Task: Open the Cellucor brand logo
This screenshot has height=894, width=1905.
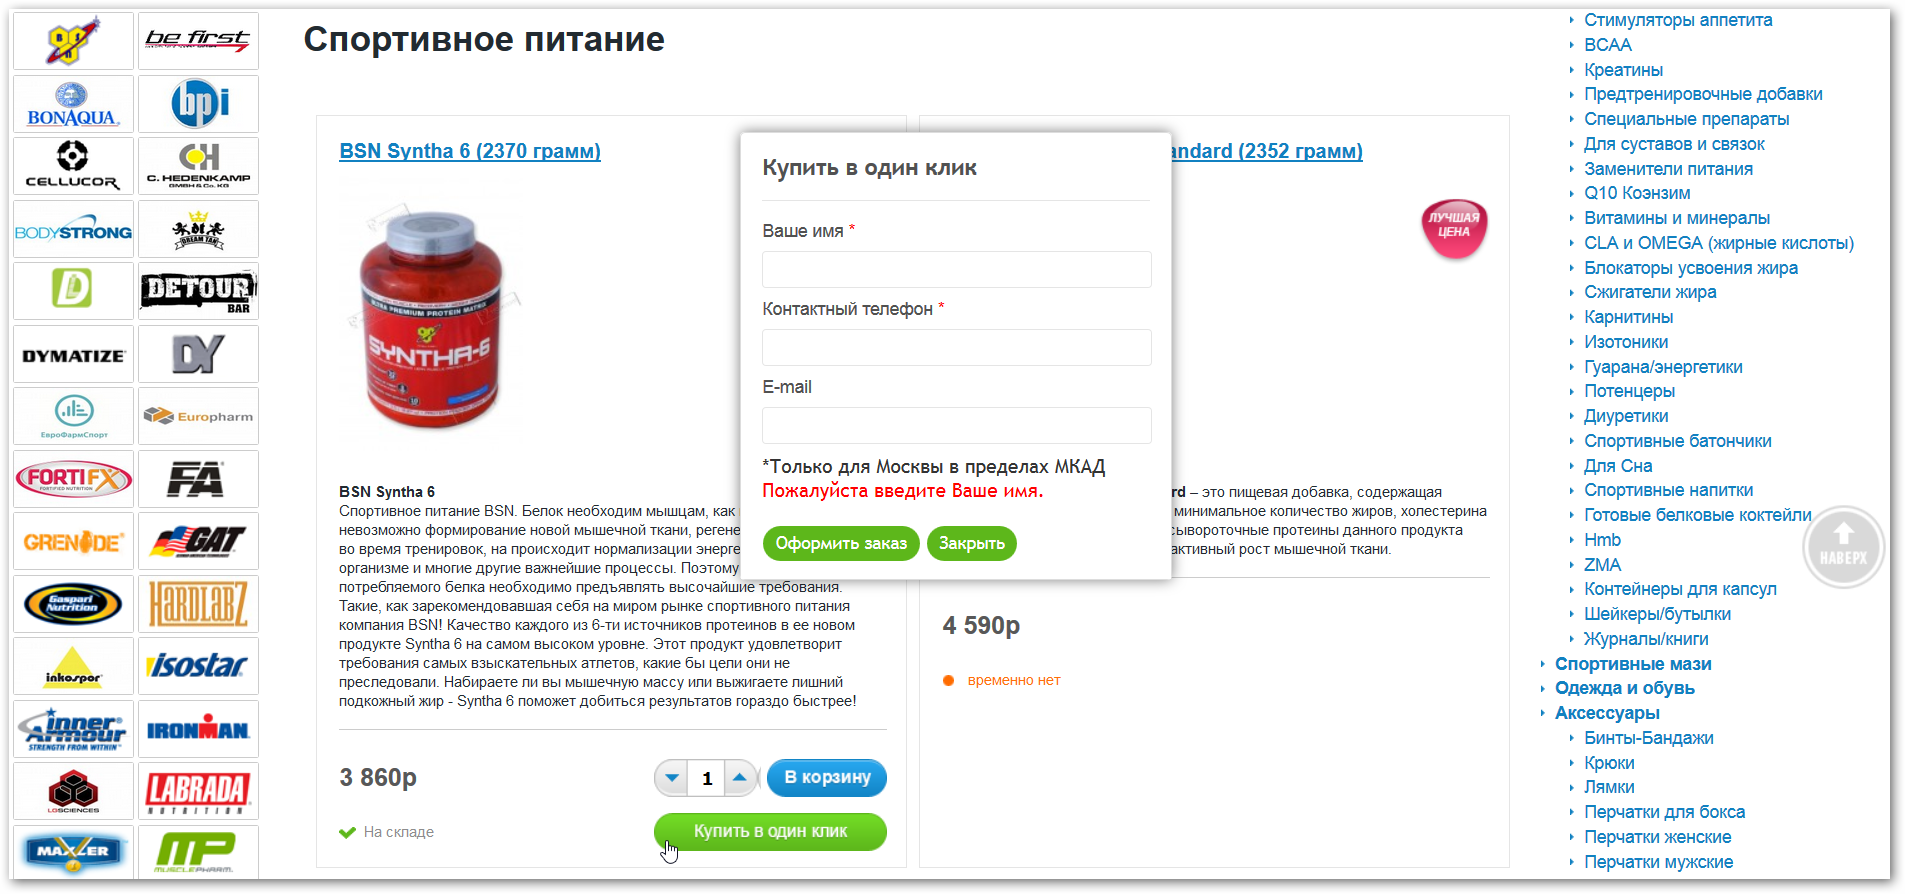Action: (73, 166)
